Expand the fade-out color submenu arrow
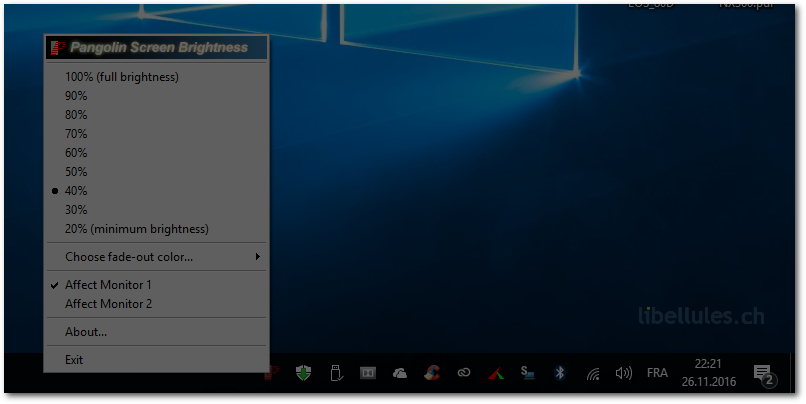The image size is (806, 404). tap(258, 257)
